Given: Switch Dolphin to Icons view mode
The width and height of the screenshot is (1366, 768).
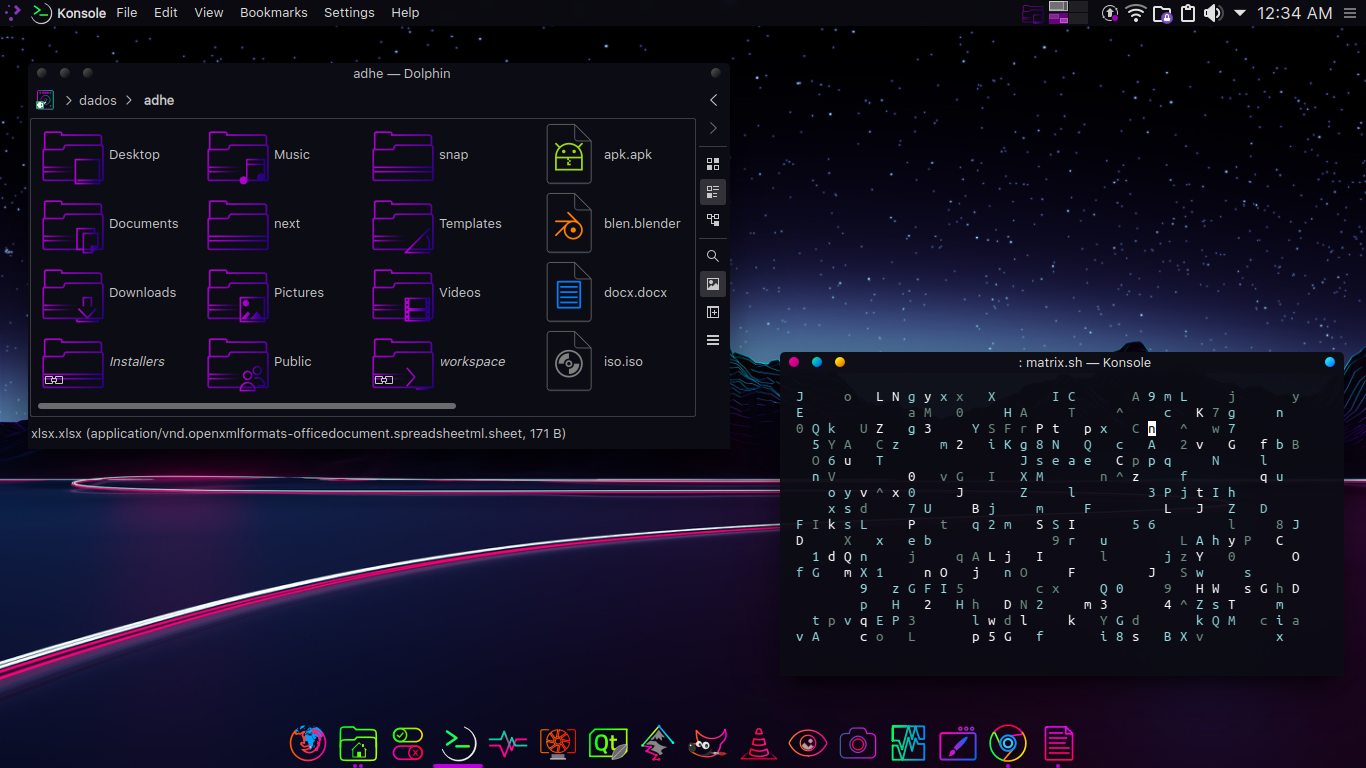Looking at the screenshot, I should (713, 164).
